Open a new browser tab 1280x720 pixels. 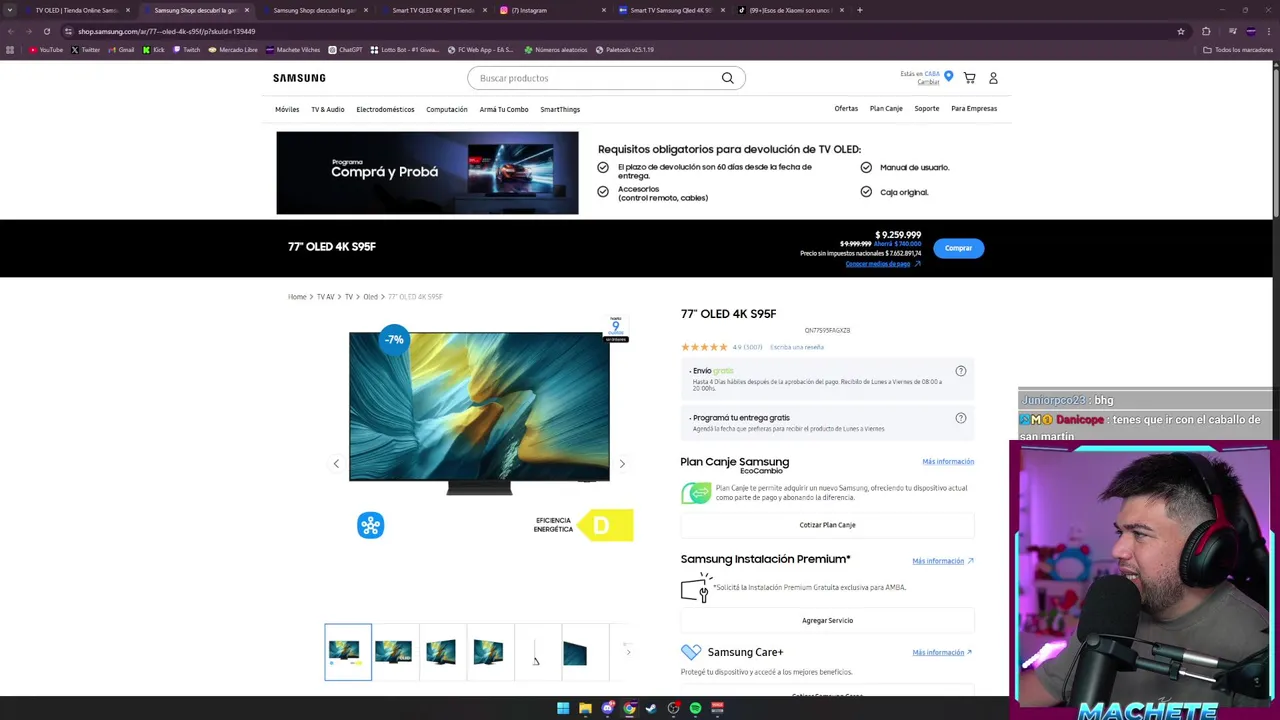[x=860, y=10]
